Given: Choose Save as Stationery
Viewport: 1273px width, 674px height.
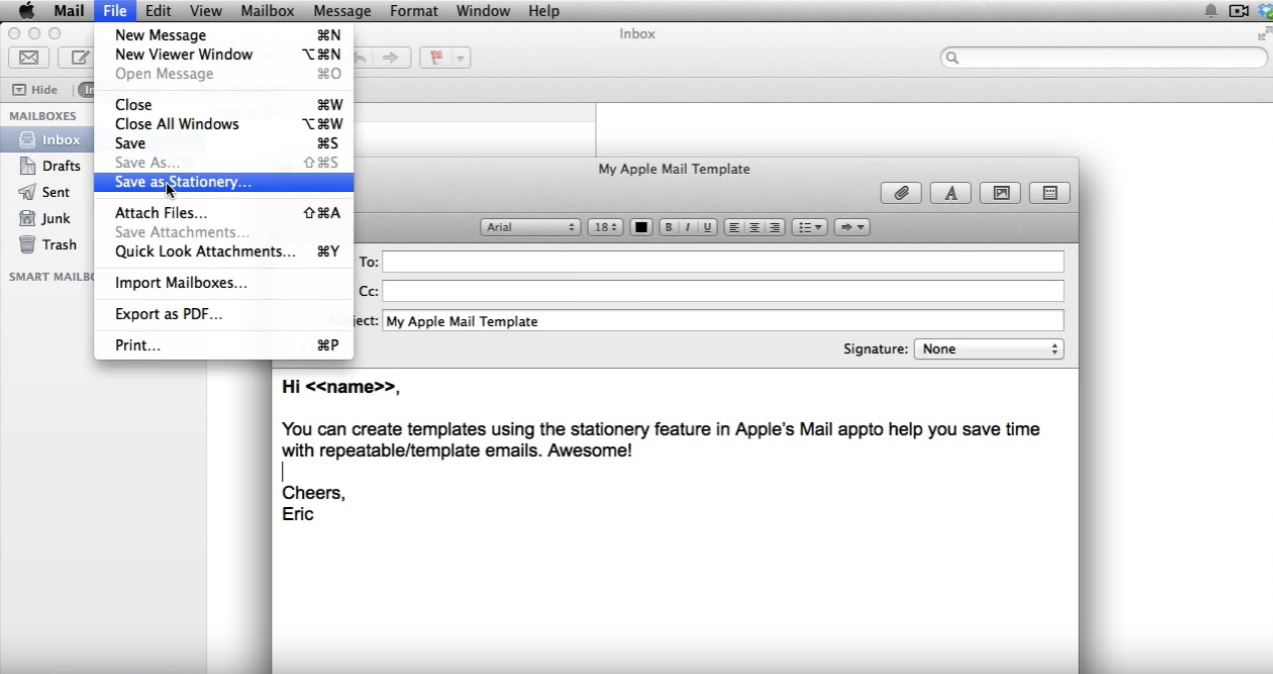Looking at the screenshot, I should 223,182.
